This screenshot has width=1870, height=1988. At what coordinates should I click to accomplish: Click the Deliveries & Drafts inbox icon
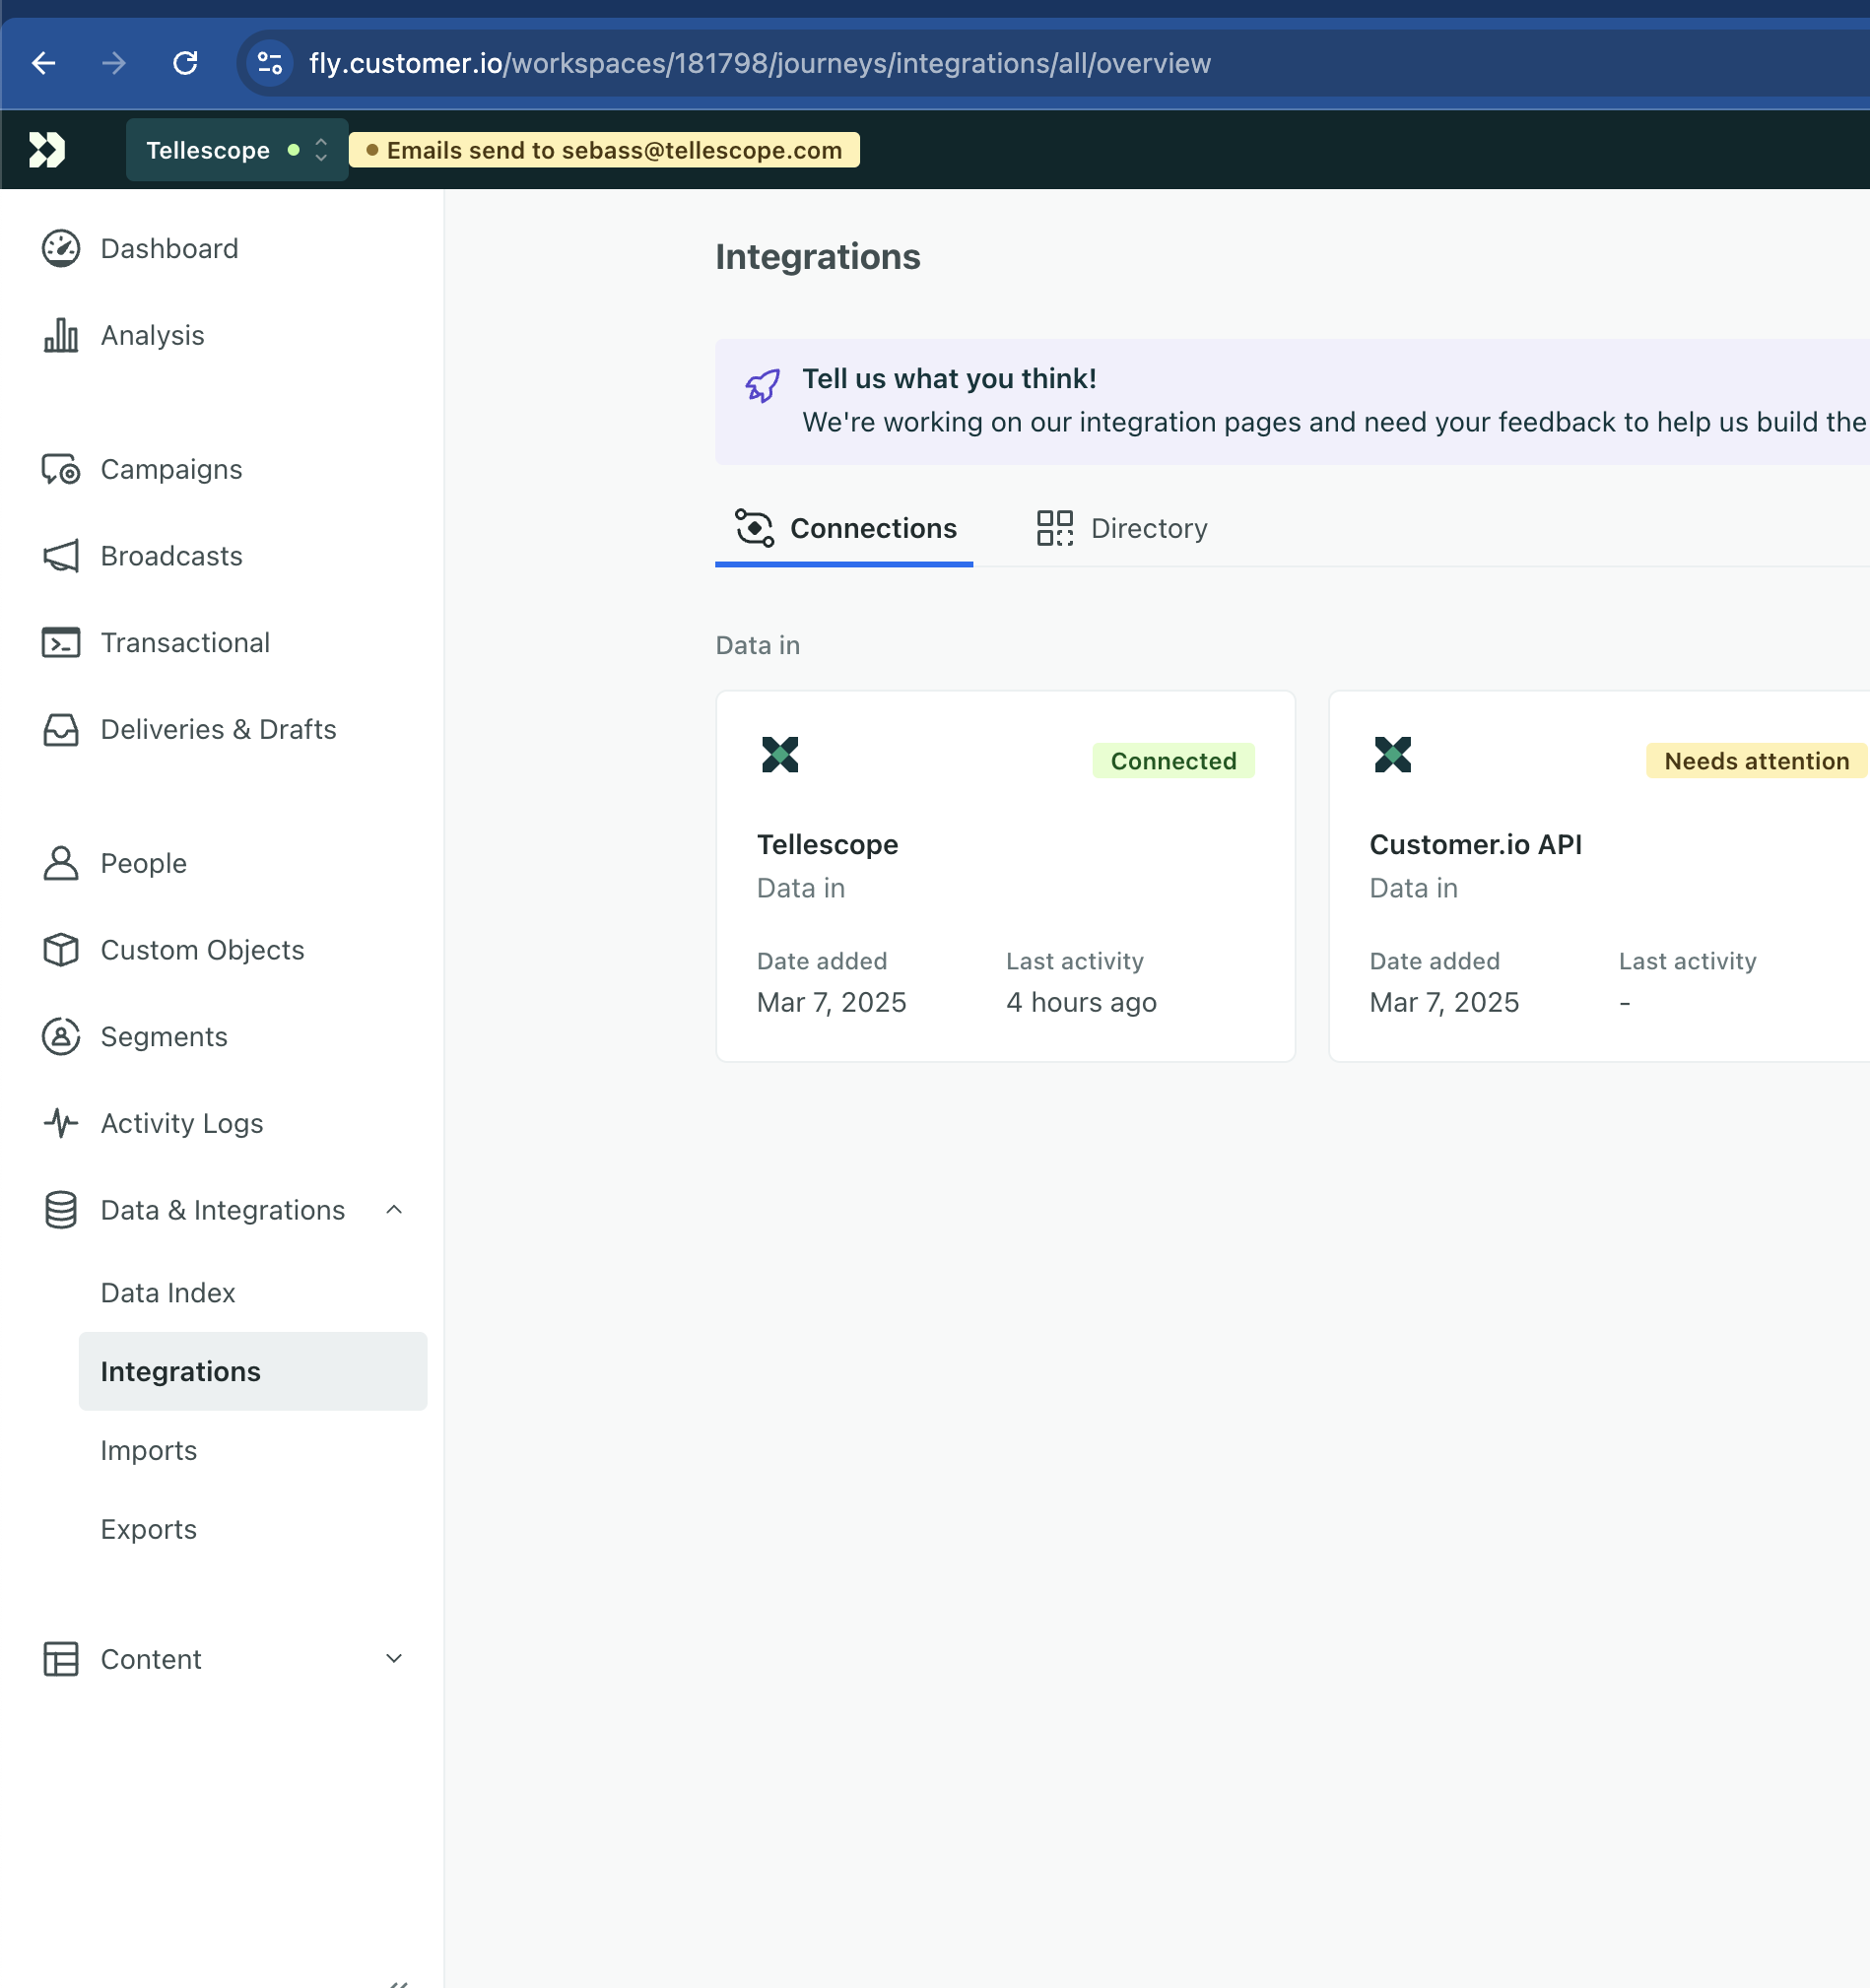[x=61, y=730]
